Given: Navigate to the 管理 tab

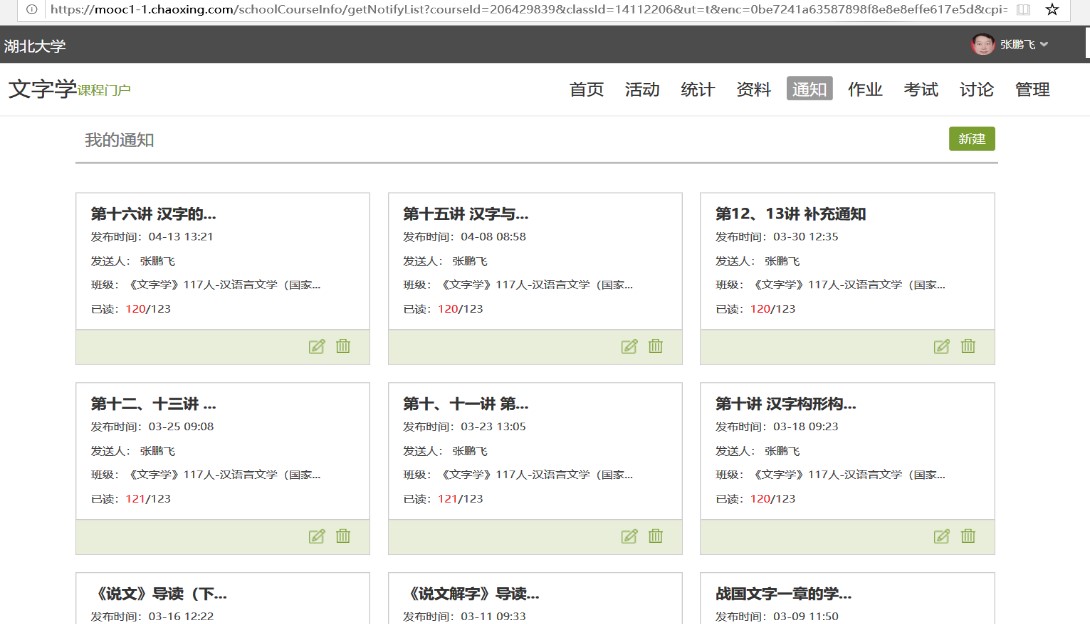Looking at the screenshot, I should point(1032,89).
